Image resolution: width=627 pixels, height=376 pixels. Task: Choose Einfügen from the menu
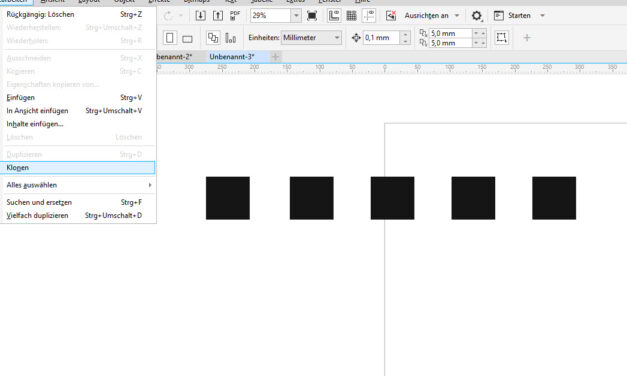point(78,98)
